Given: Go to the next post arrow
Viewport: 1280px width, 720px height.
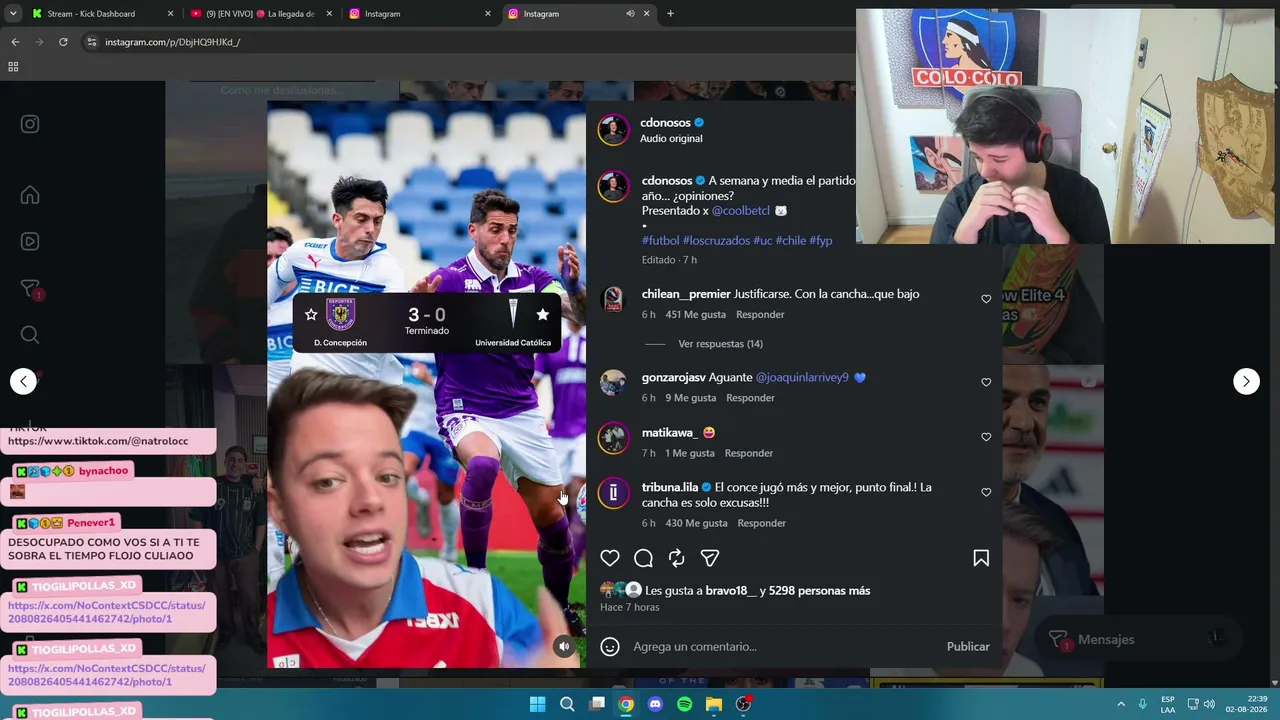Looking at the screenshot, I should click(x=1246, y=381).
